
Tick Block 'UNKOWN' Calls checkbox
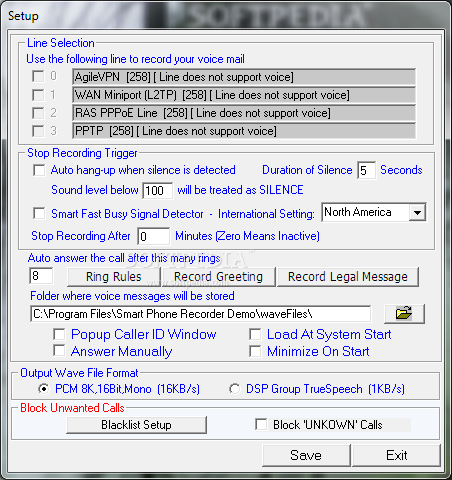coord(261,424)
